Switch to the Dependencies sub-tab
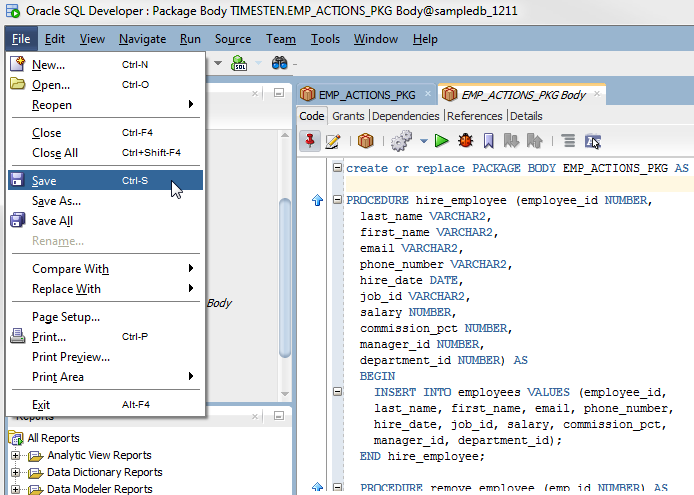Viewport: 694px width, 495px height. click(x=406, y=116)
